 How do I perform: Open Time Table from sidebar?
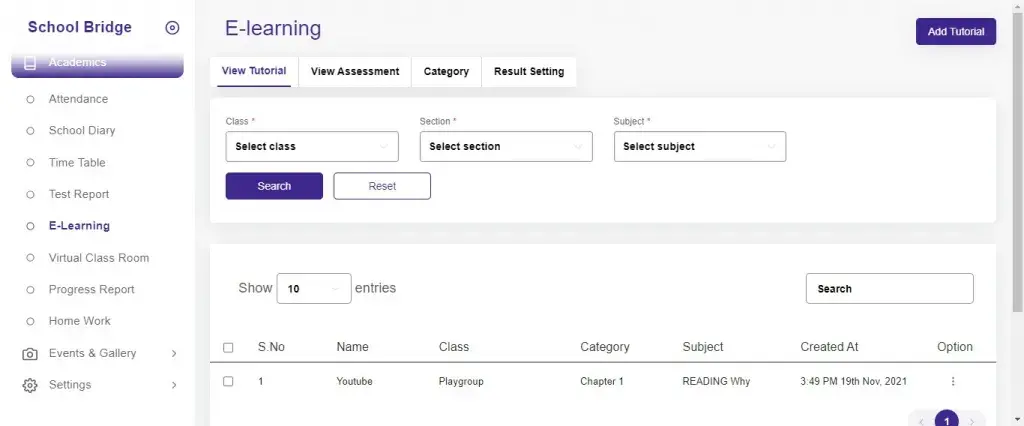pos(77,163)
